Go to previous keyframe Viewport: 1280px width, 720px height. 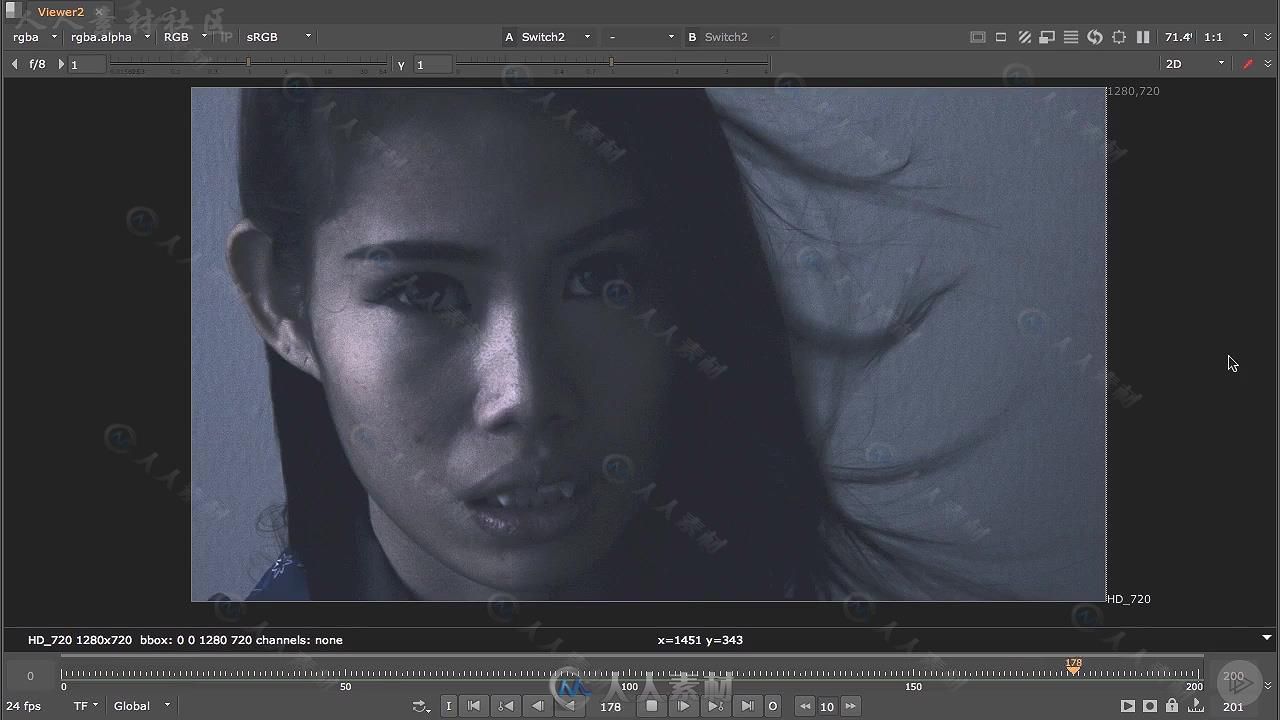click(x=506, y=706)
